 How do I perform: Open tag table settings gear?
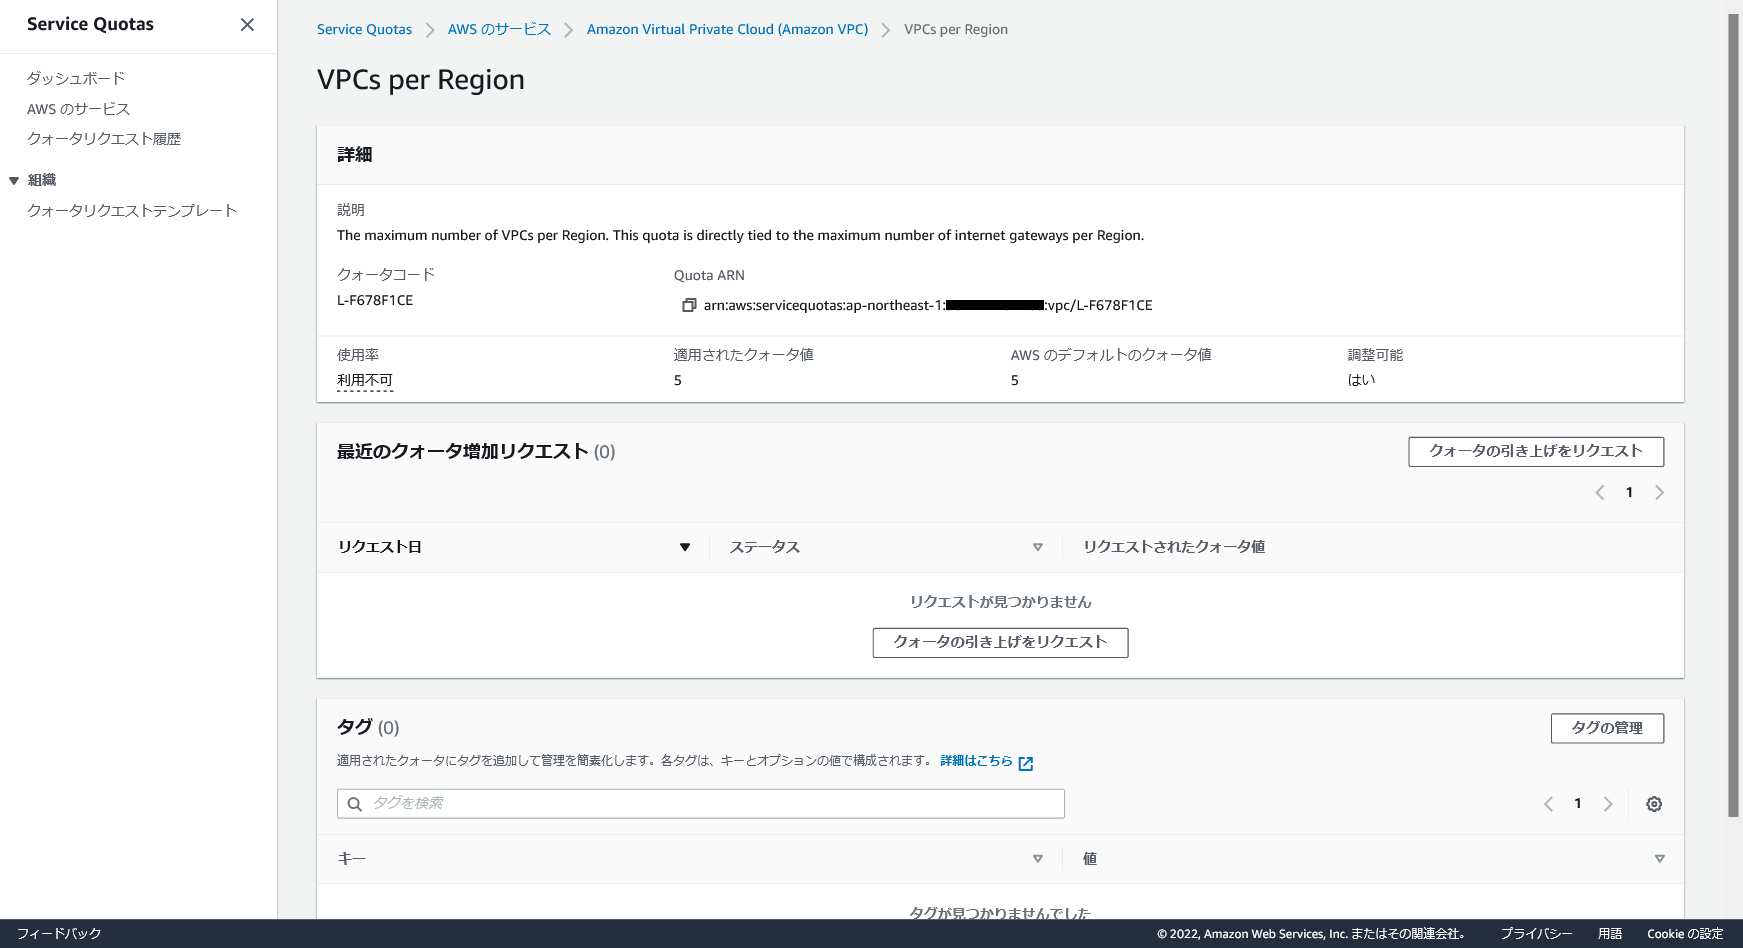pyautogui.click(x=1654, y=804)
